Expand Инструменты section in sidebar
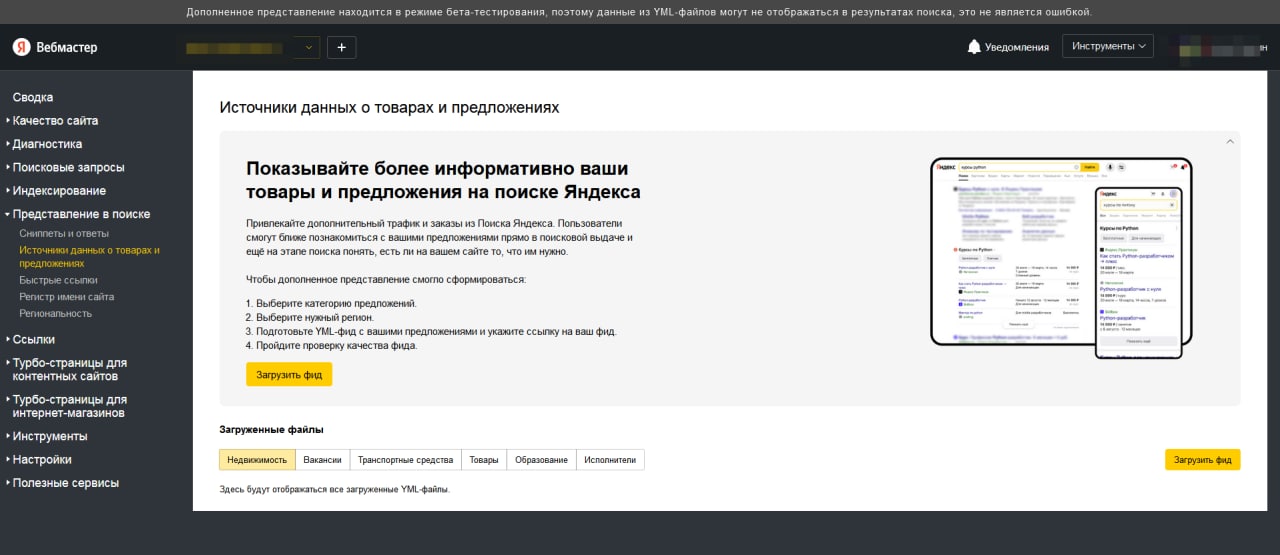The height and width of the screenshot is (555, 1280). pos(50,436)
